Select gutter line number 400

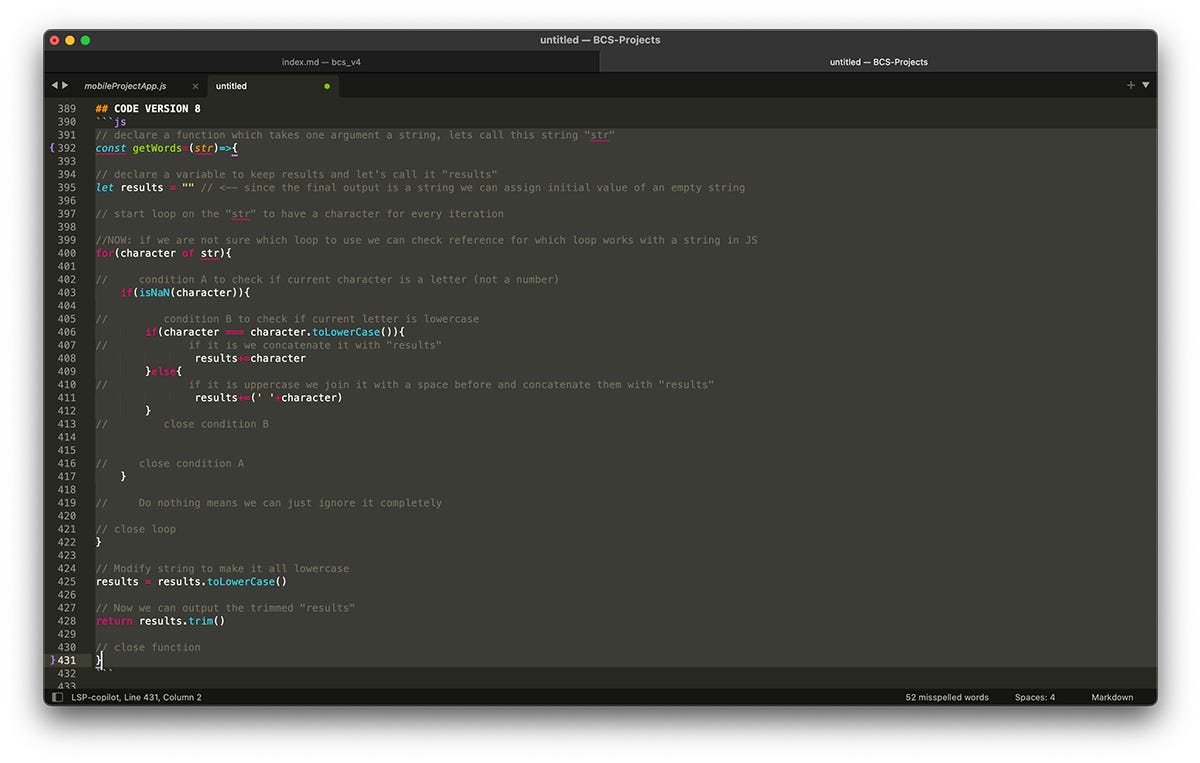66,252
